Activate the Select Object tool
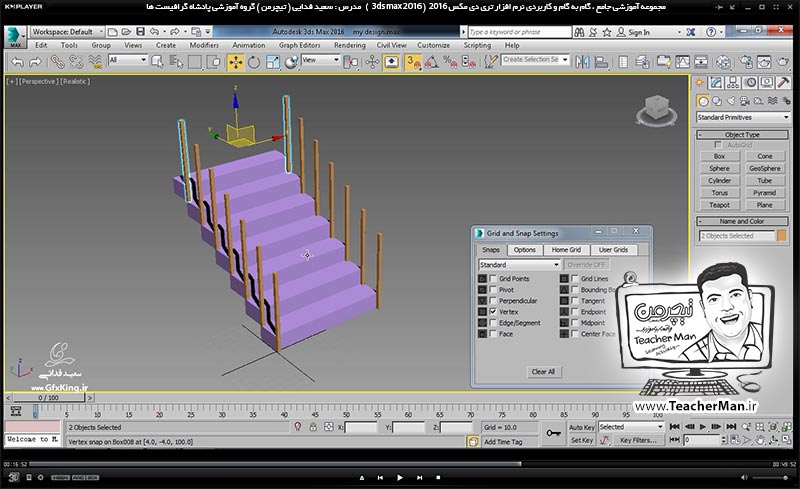This screenshot has width=800, height=489. tap(158, 62)
